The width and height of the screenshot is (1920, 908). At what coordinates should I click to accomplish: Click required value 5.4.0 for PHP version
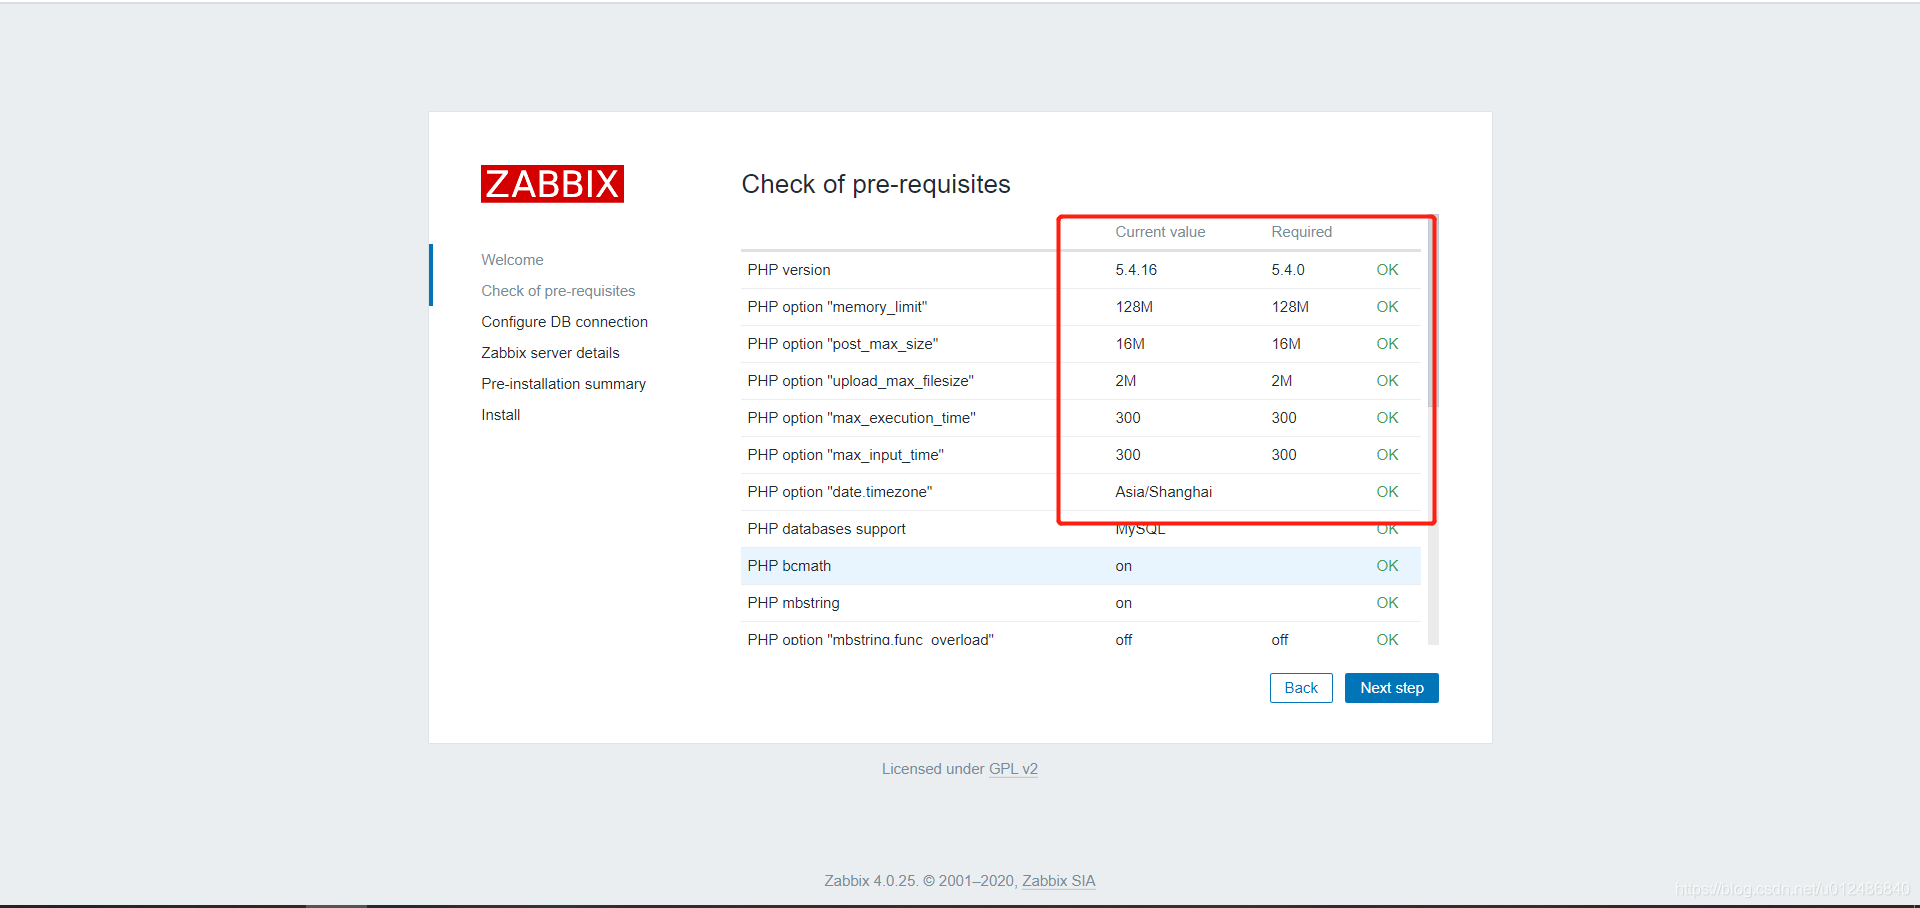pos(1288,270)
